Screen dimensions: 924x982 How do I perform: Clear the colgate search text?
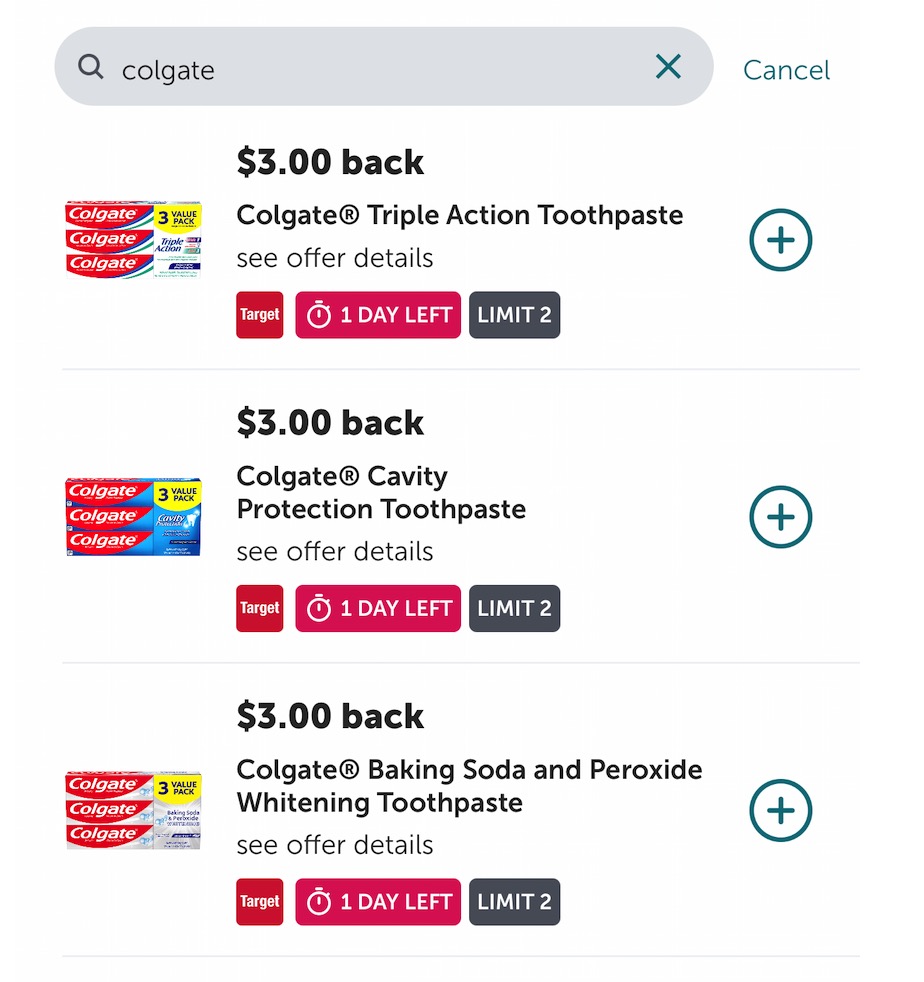[668, 67]
